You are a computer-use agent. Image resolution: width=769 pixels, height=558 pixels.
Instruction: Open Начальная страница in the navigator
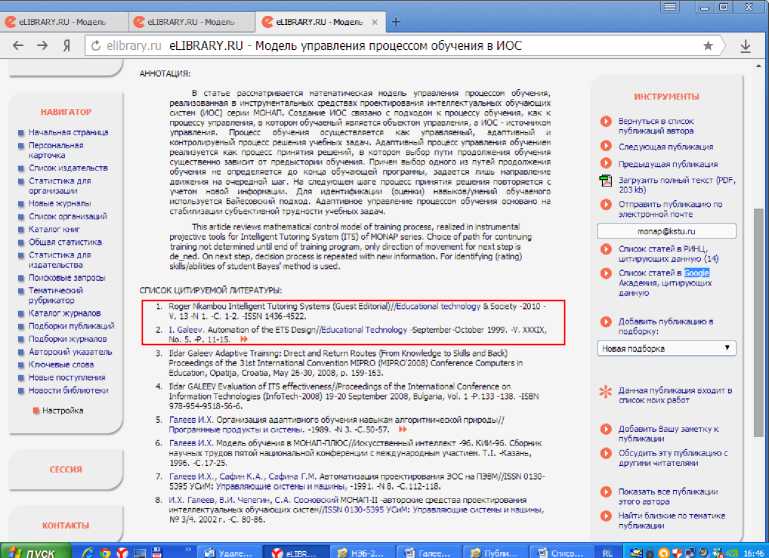(68, 132)
